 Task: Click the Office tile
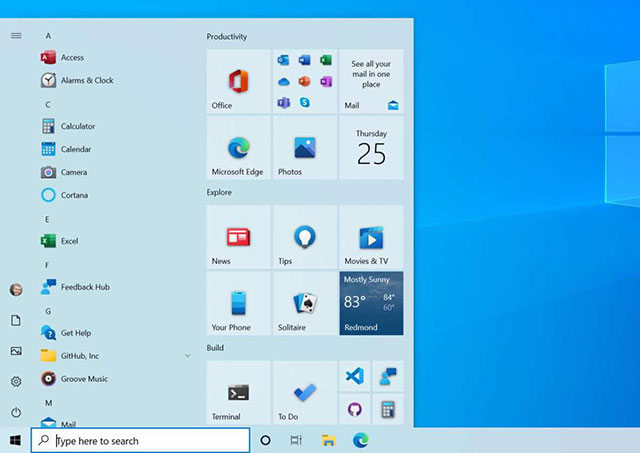click(x=238, y=81)
